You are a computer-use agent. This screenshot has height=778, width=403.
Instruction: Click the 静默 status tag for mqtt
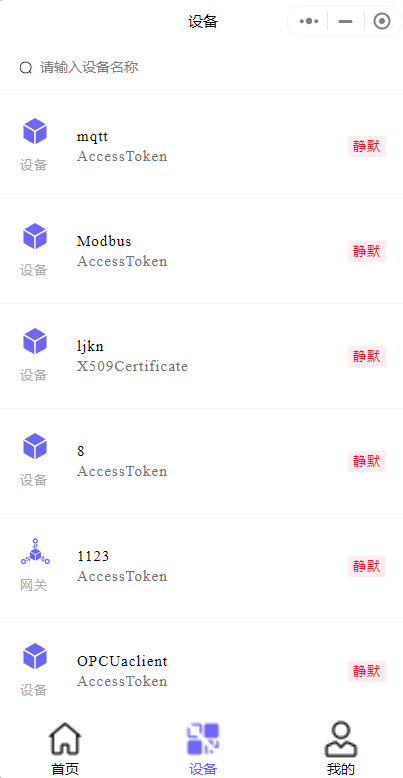point(367,146)
